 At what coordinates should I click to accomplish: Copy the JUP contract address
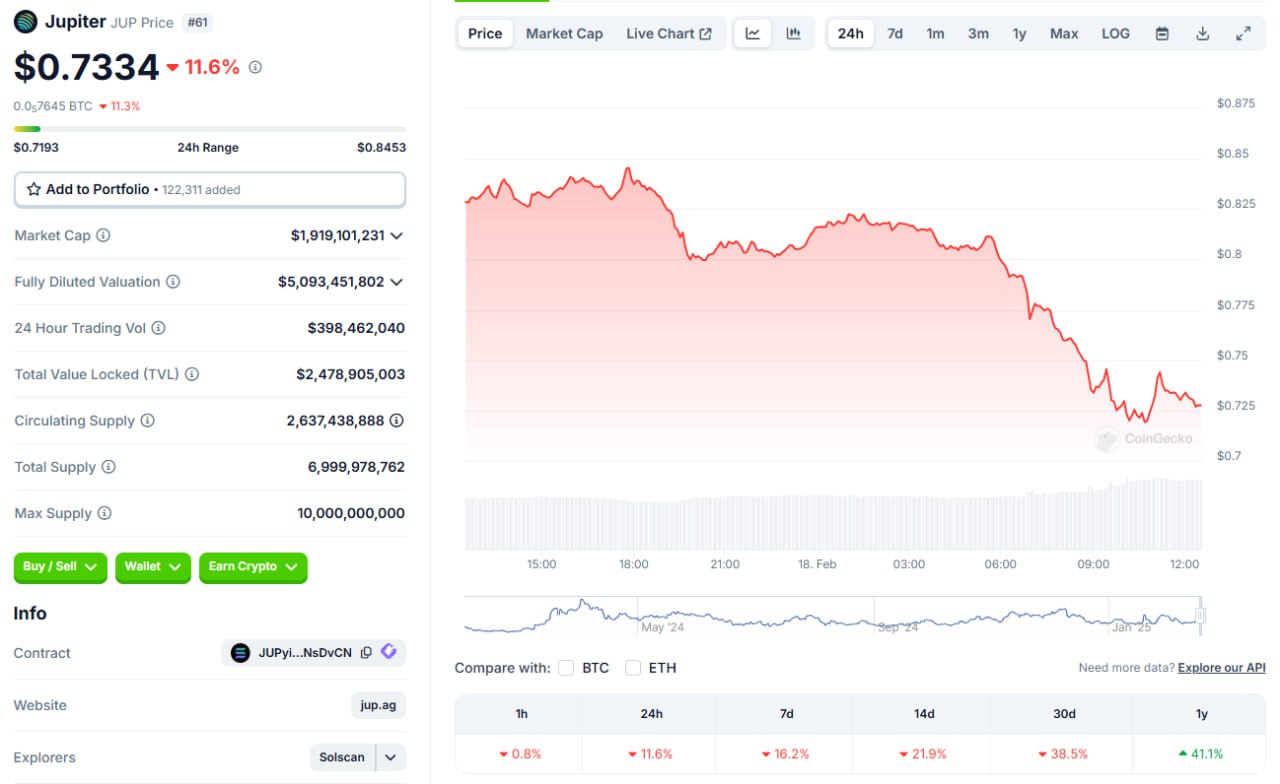click(366, 653)
